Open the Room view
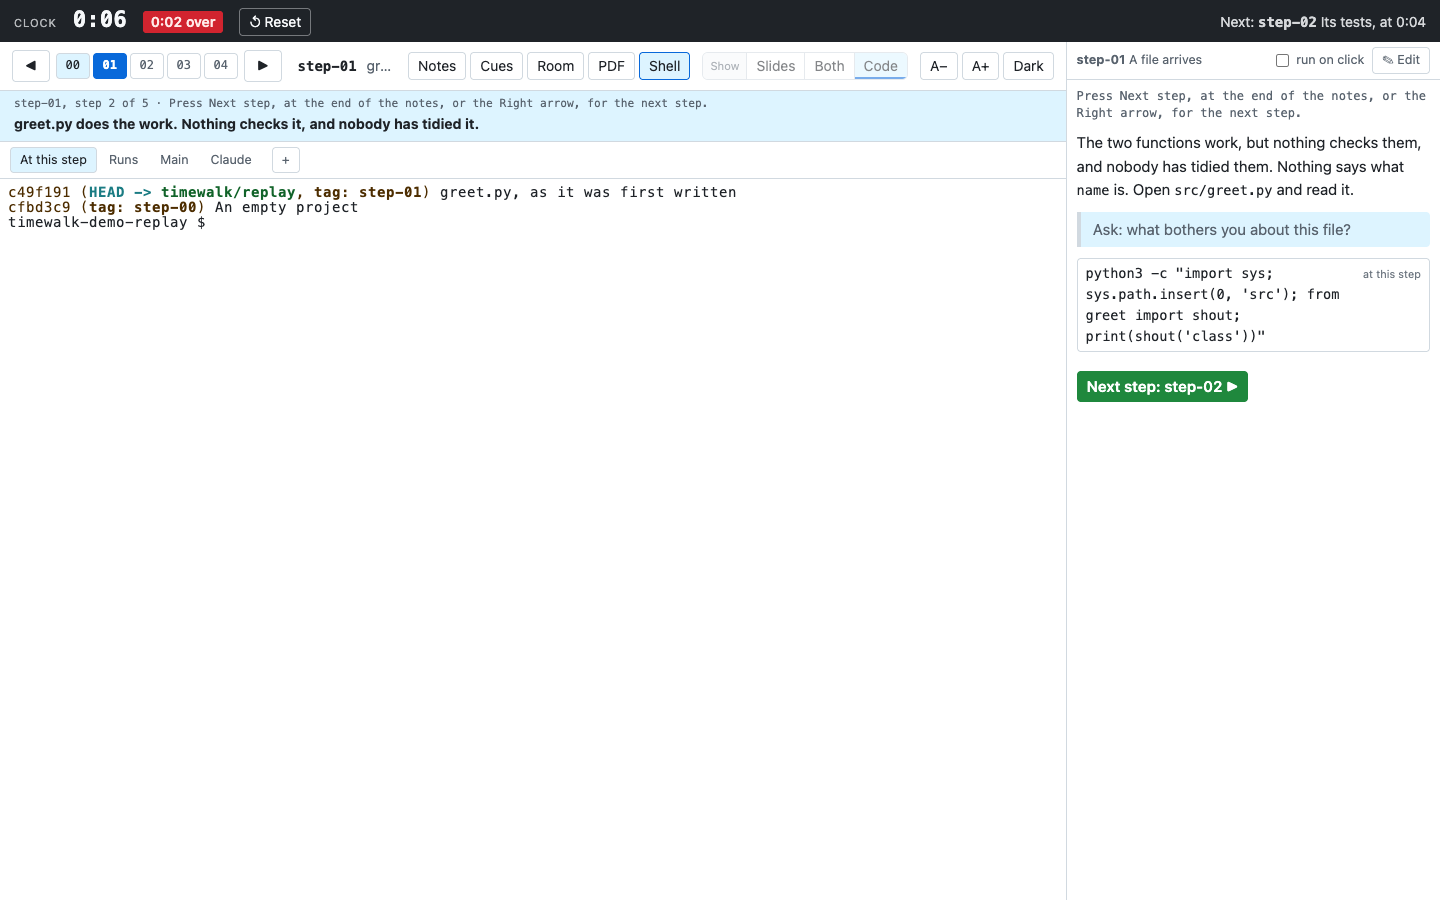Image resolution: width=1440 pixels, height=900 pixels. click(556, 66)
